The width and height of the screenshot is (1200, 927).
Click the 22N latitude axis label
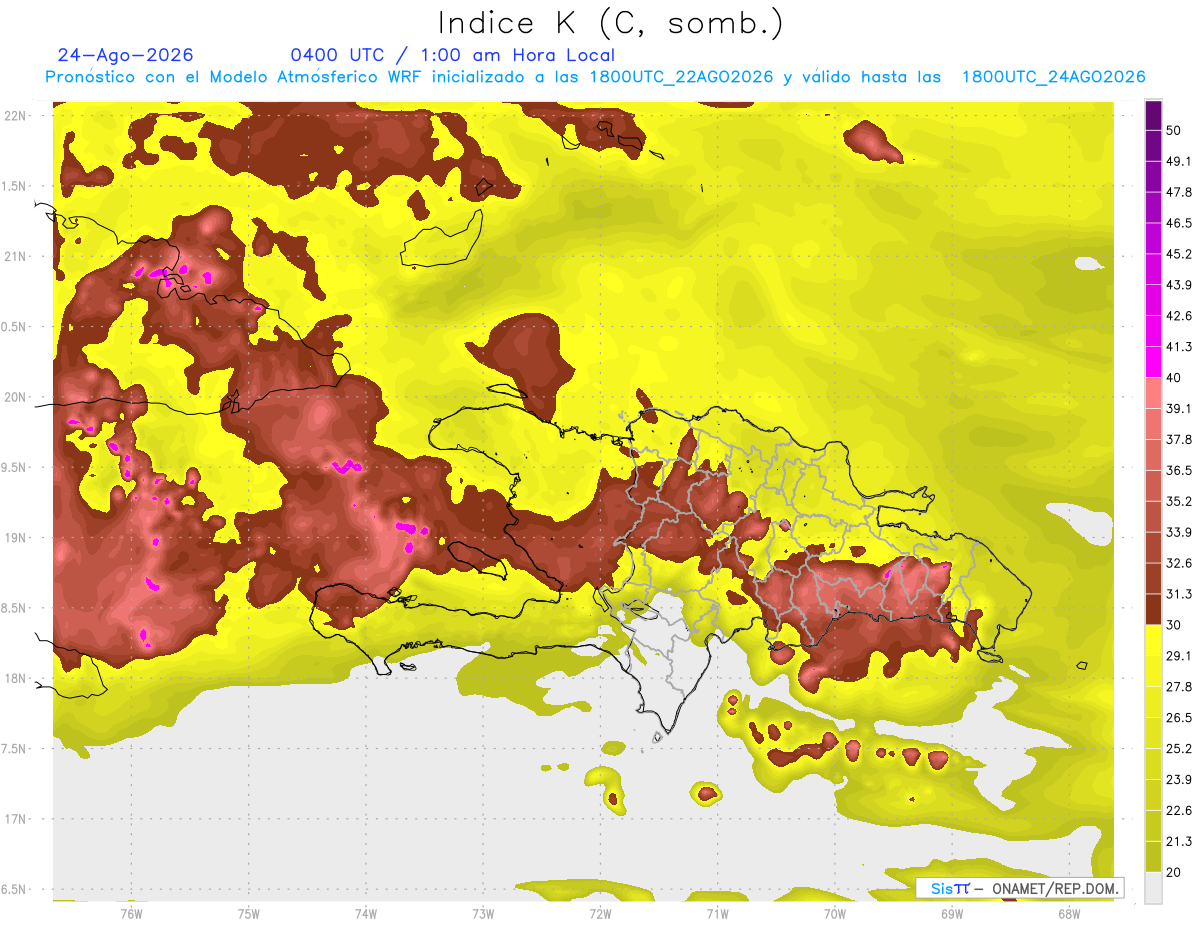click(x=15, y=115)
